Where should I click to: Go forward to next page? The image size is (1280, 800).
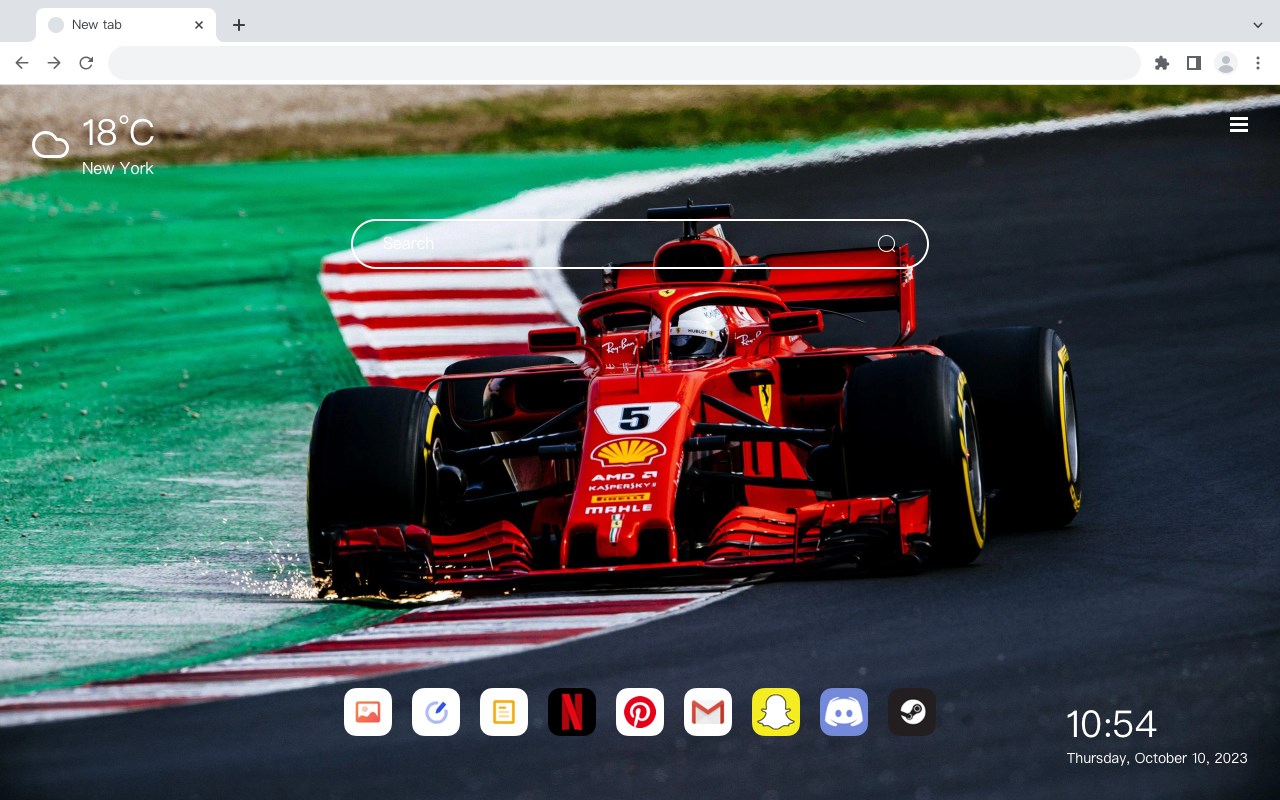[54, 63]
